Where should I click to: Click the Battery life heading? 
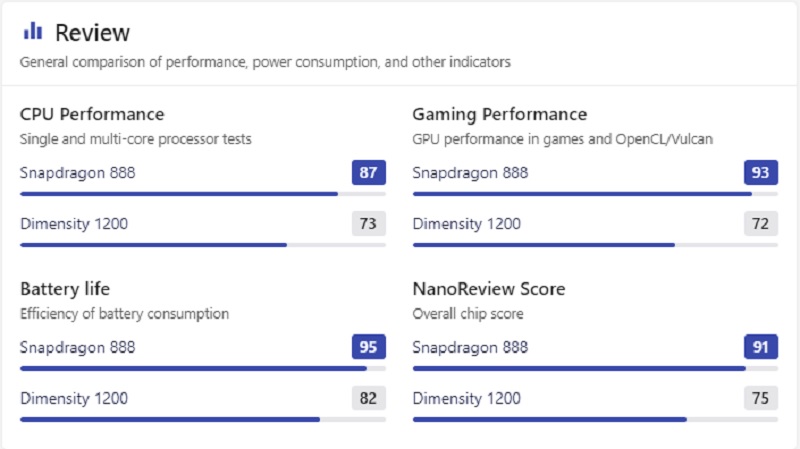[x=65, y=289]
